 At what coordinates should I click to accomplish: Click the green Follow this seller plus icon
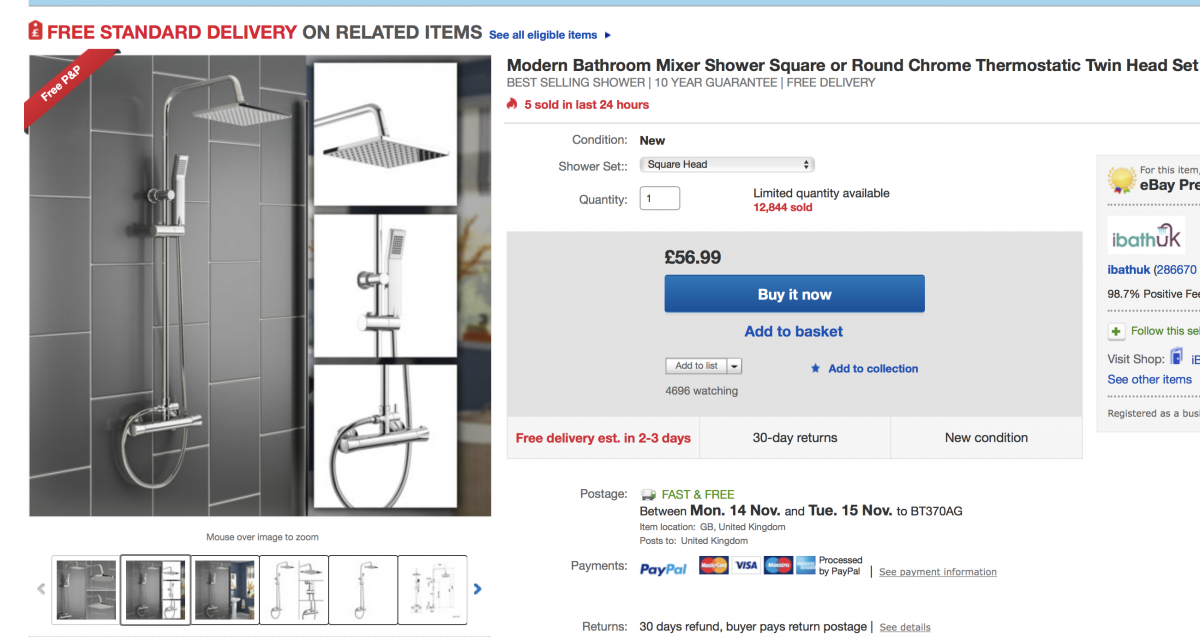coord(1116,331)
